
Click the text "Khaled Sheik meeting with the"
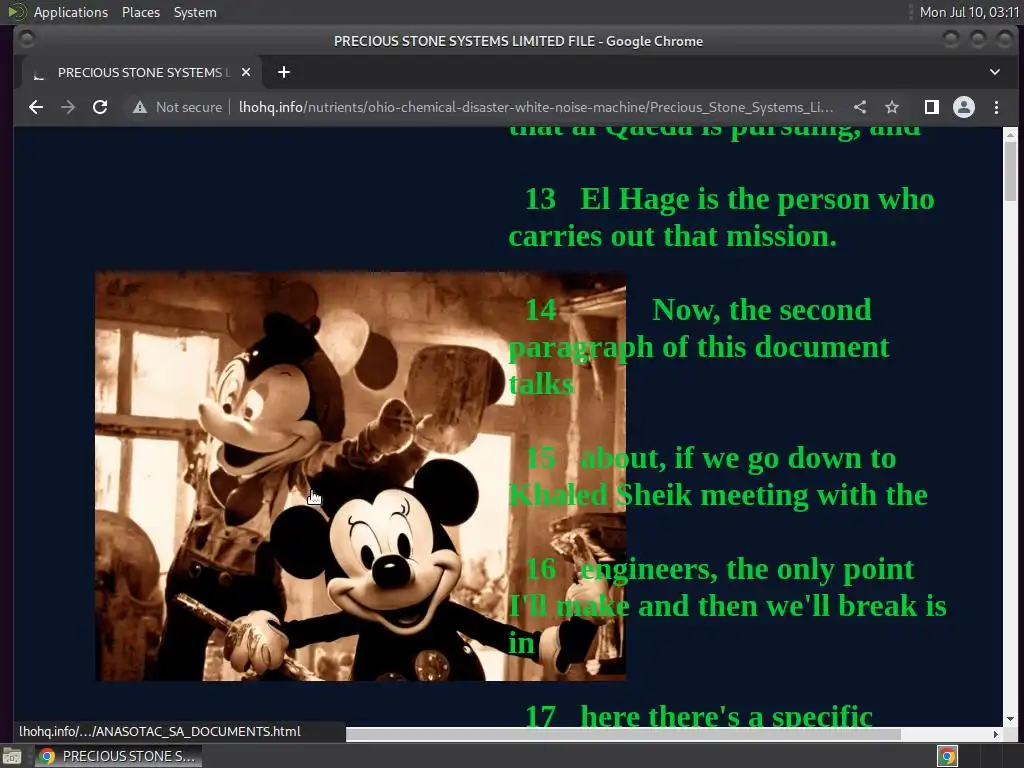pyautogui.click(x=718, y=495)
